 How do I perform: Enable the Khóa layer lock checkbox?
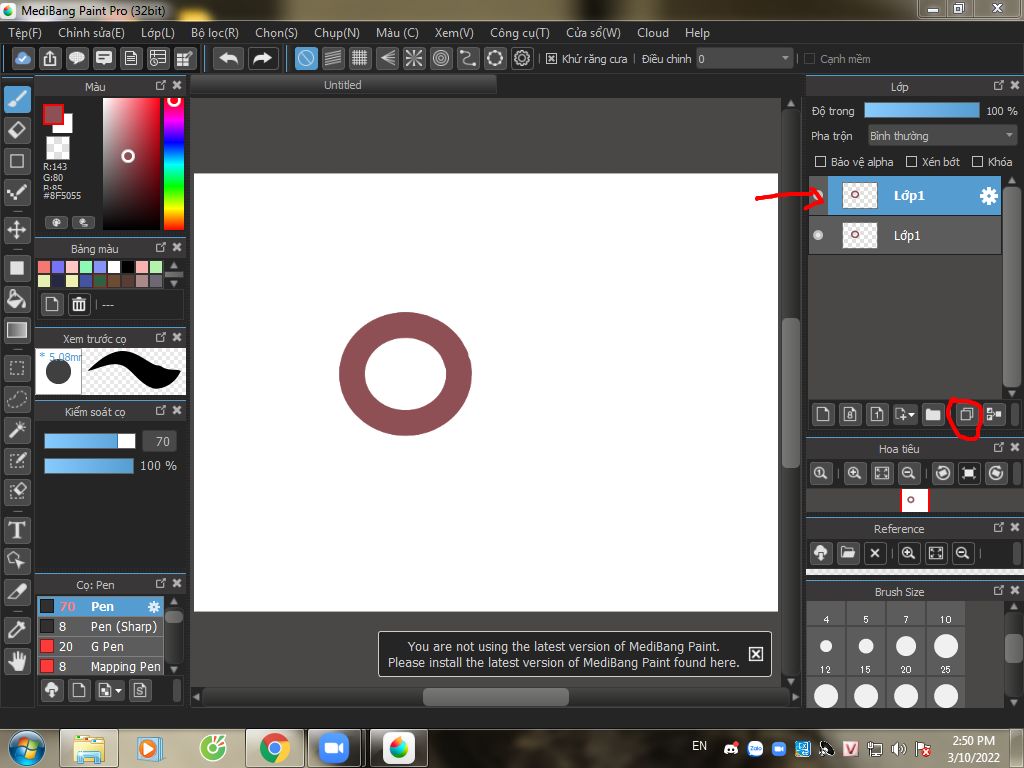977,161
